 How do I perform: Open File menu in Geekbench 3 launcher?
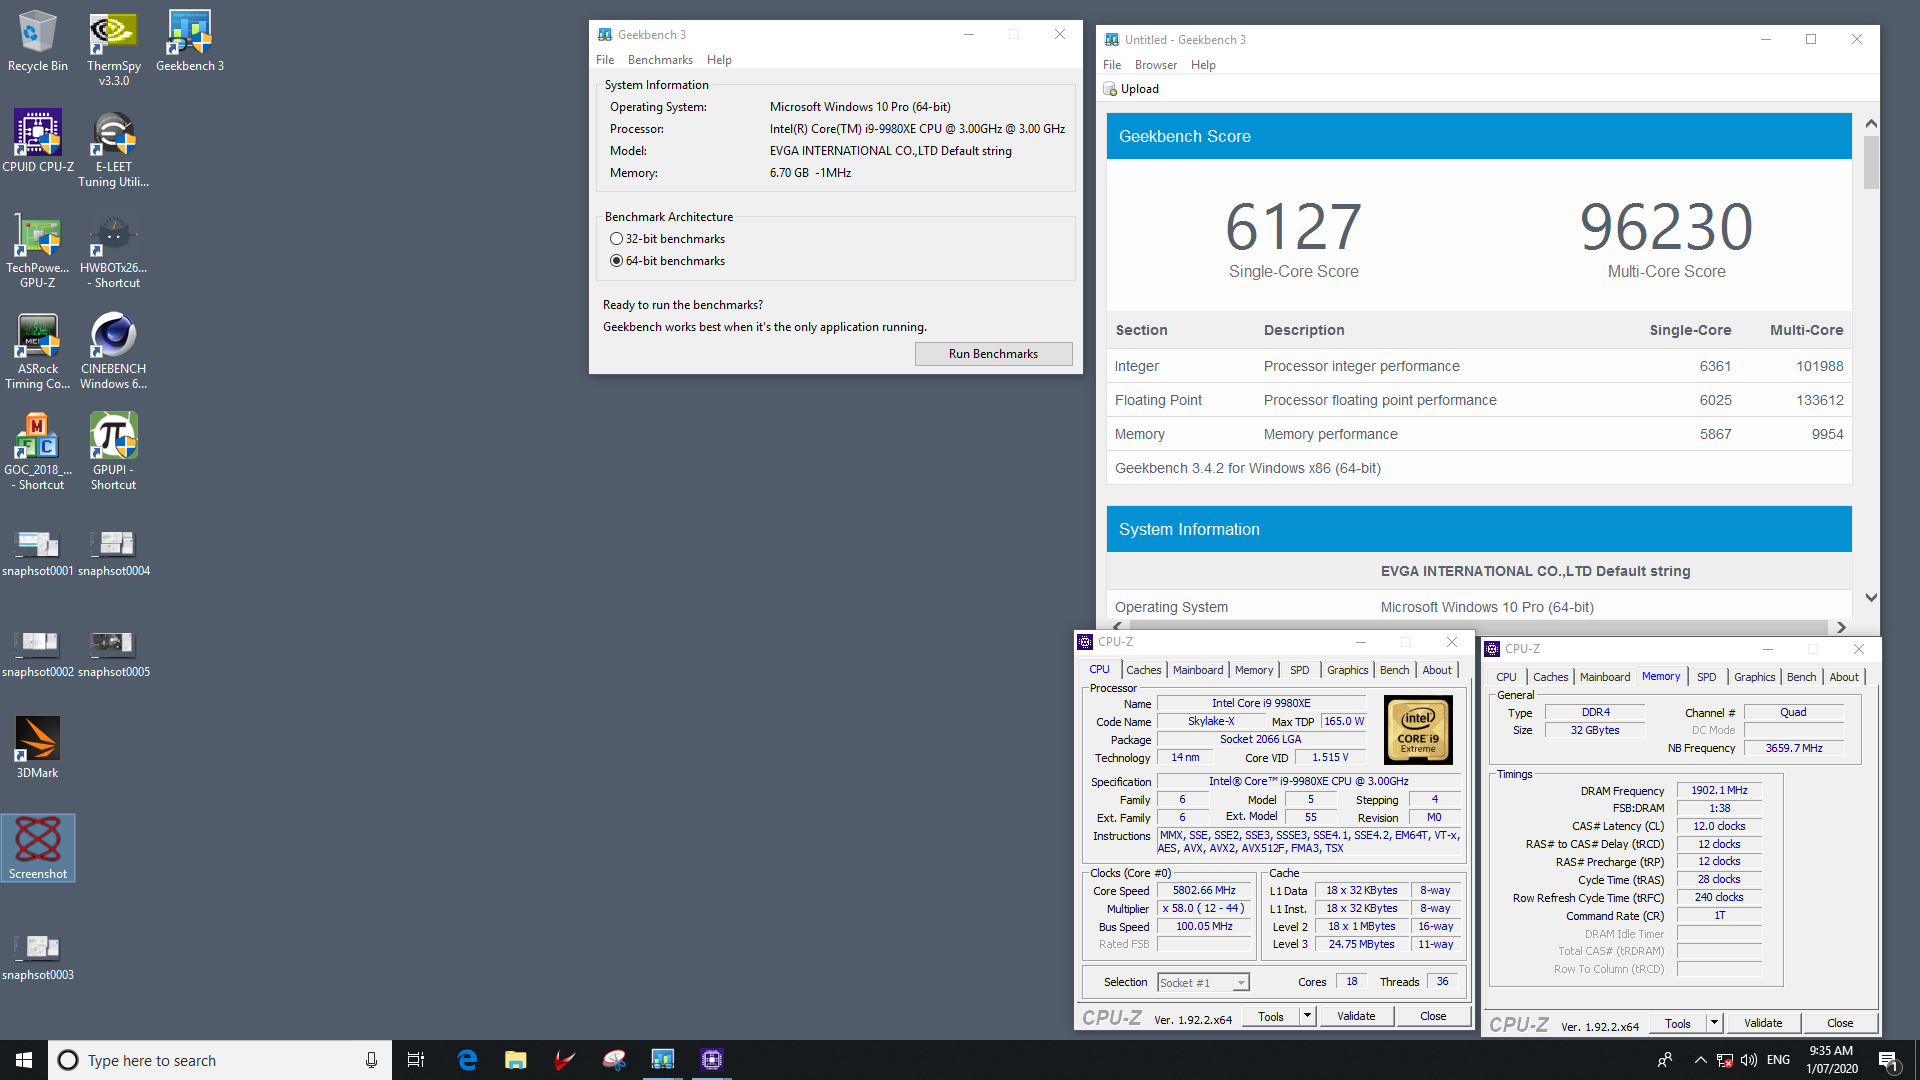(x=605, y=60)
